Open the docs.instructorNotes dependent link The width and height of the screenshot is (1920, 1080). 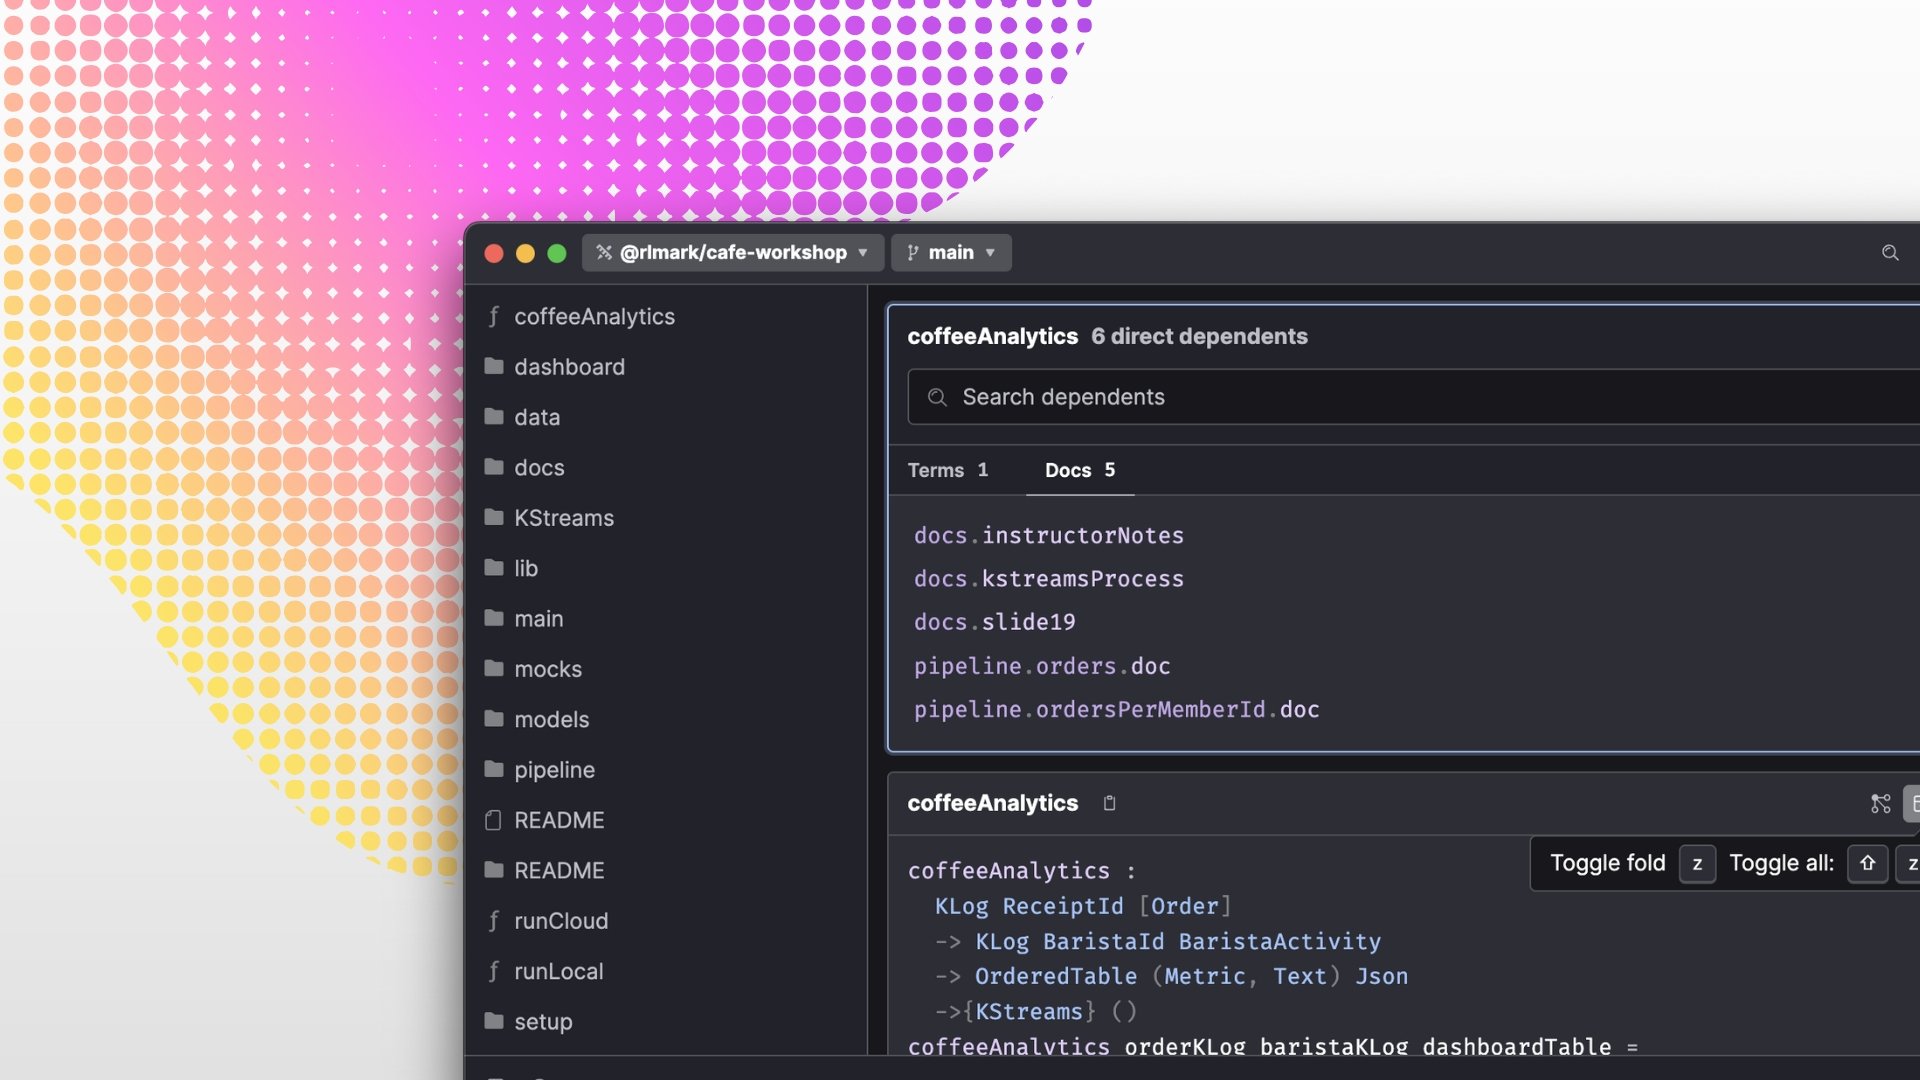coord(1048,536)
